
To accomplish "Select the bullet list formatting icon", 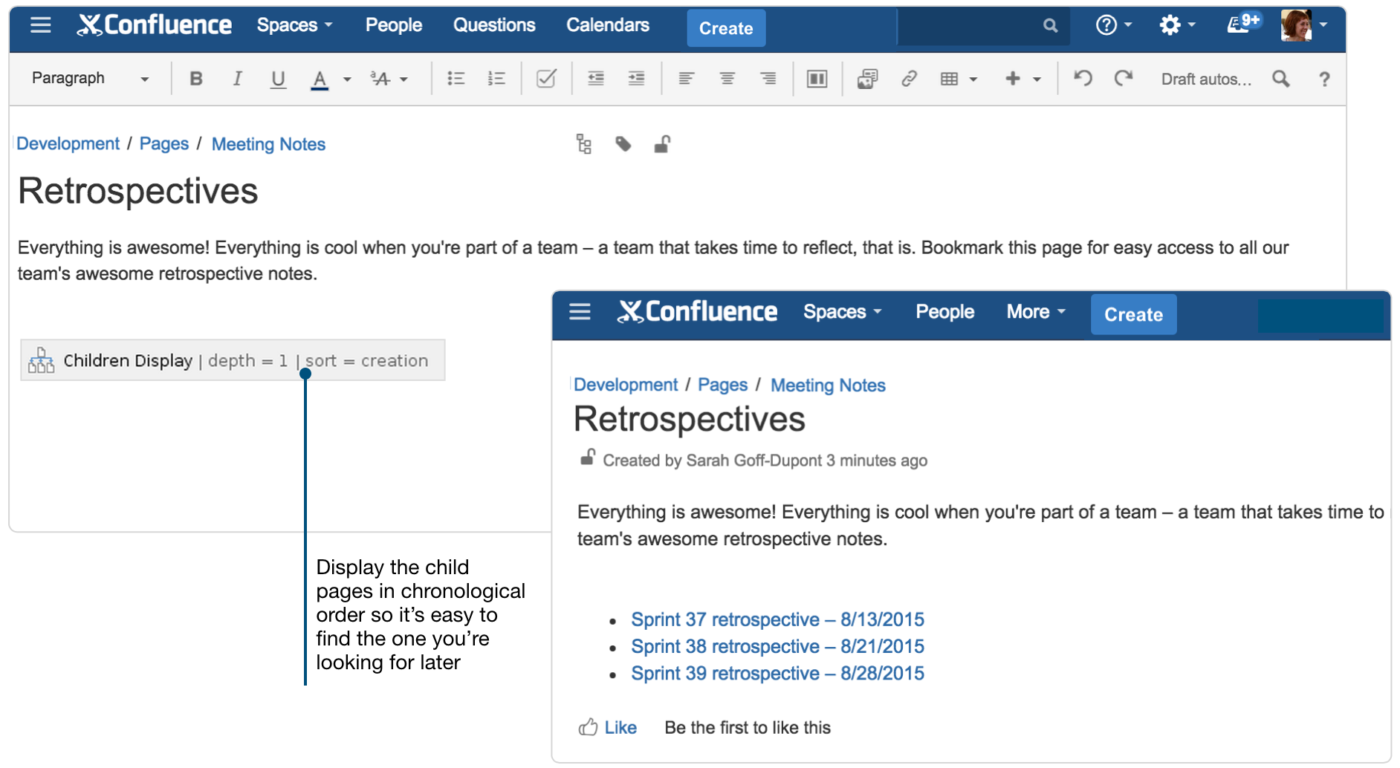I will 456,78.
